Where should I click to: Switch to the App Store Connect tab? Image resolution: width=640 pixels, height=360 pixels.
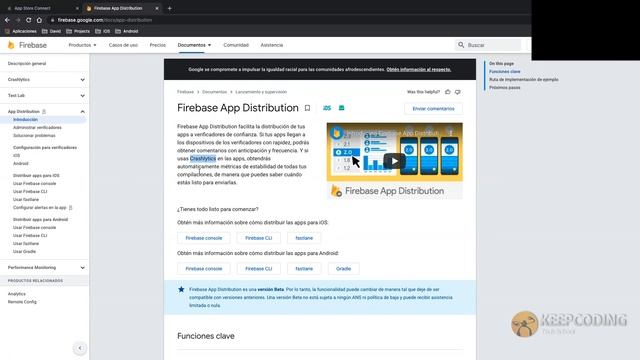pos(42,8)
